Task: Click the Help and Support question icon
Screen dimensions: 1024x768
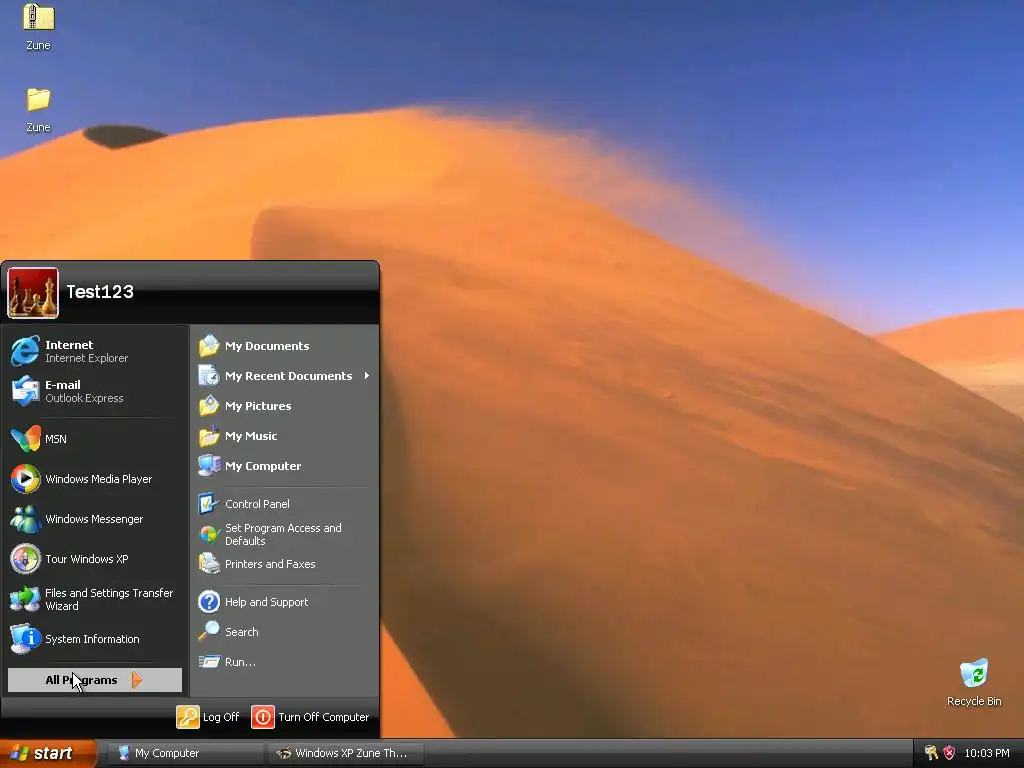Action: pyautogui.click(x=209, y=601)
